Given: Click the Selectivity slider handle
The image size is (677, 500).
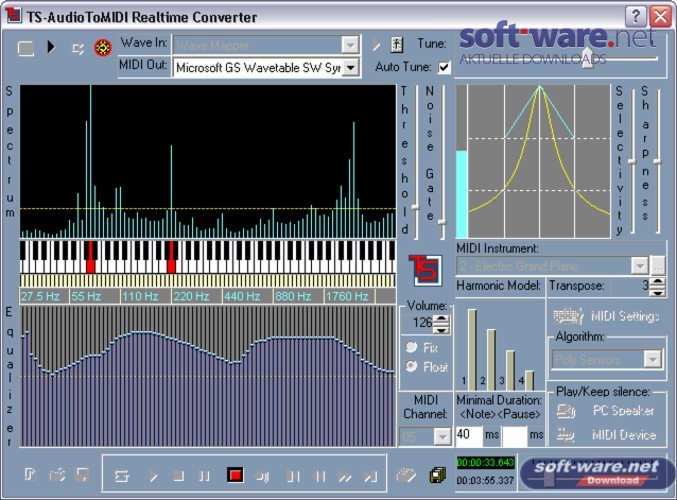Looking at the screenshot, I should [x=632, y=161].
